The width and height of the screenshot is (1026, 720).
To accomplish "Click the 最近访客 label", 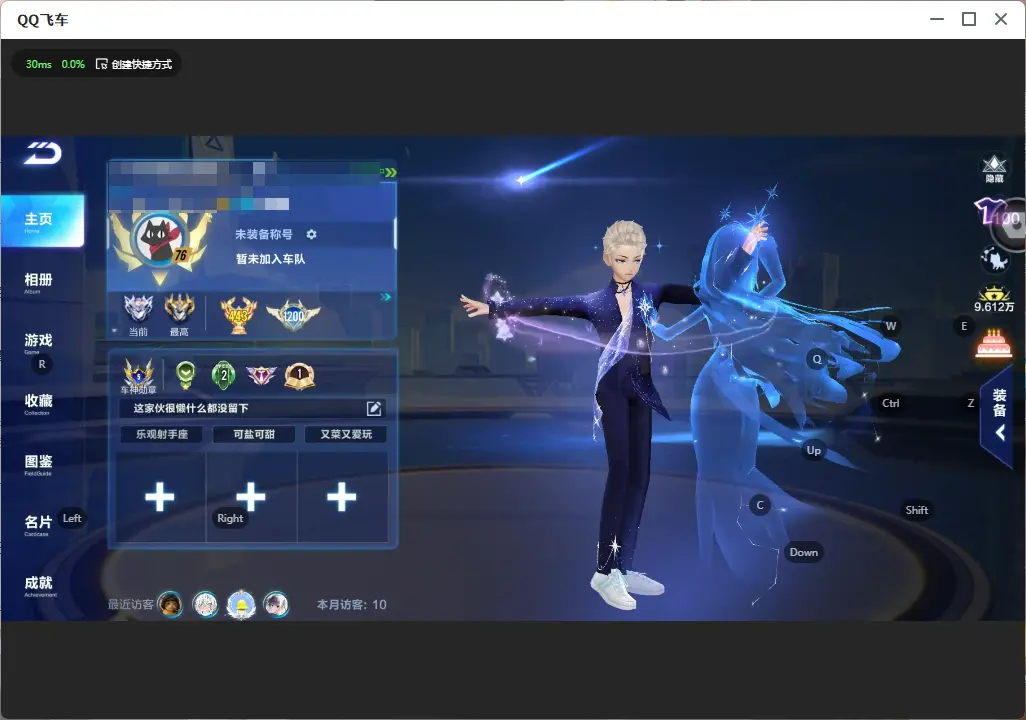I will (x=131, y=604).
